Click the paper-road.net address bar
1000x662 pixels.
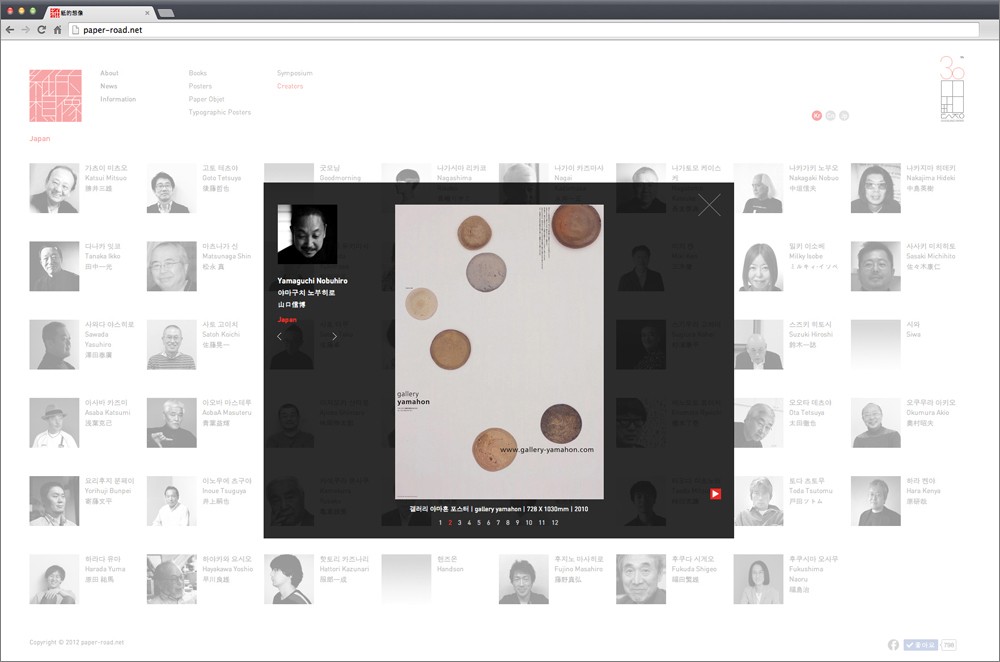tap(523, 29)
